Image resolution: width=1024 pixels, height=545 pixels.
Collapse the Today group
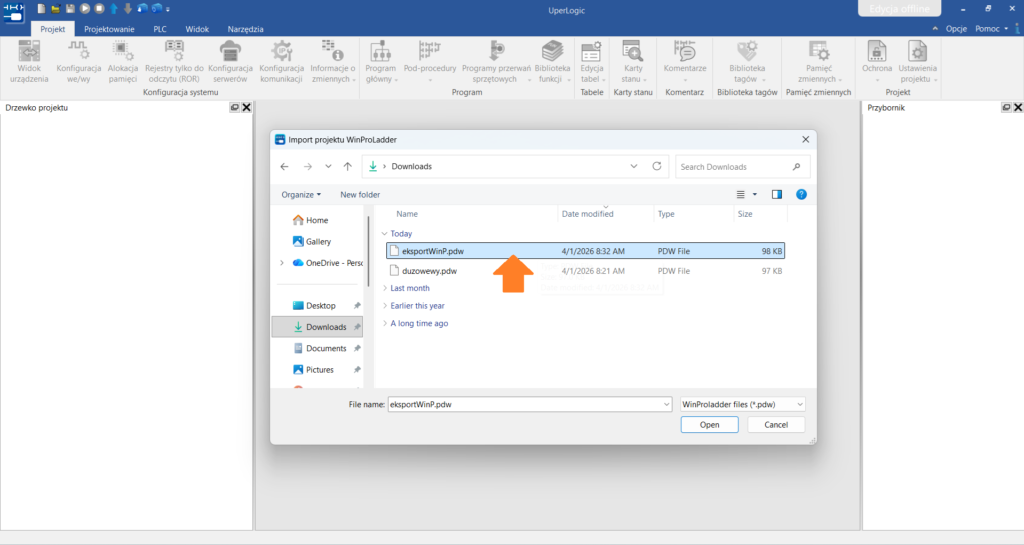(385, 234)
